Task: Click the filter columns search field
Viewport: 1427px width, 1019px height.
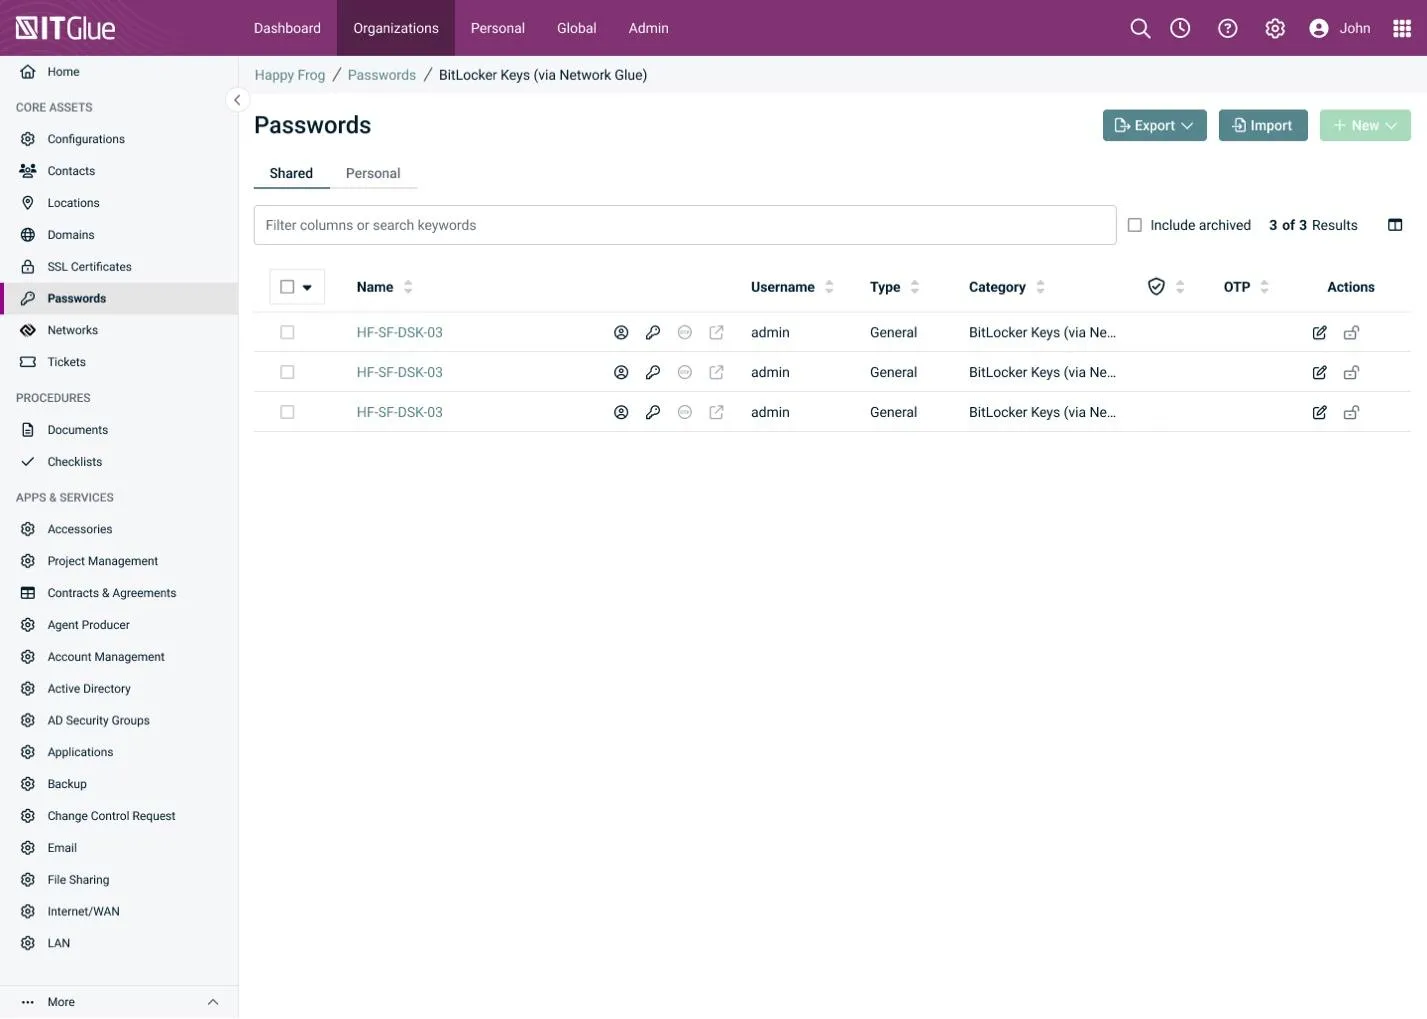Action: (684, 225)
